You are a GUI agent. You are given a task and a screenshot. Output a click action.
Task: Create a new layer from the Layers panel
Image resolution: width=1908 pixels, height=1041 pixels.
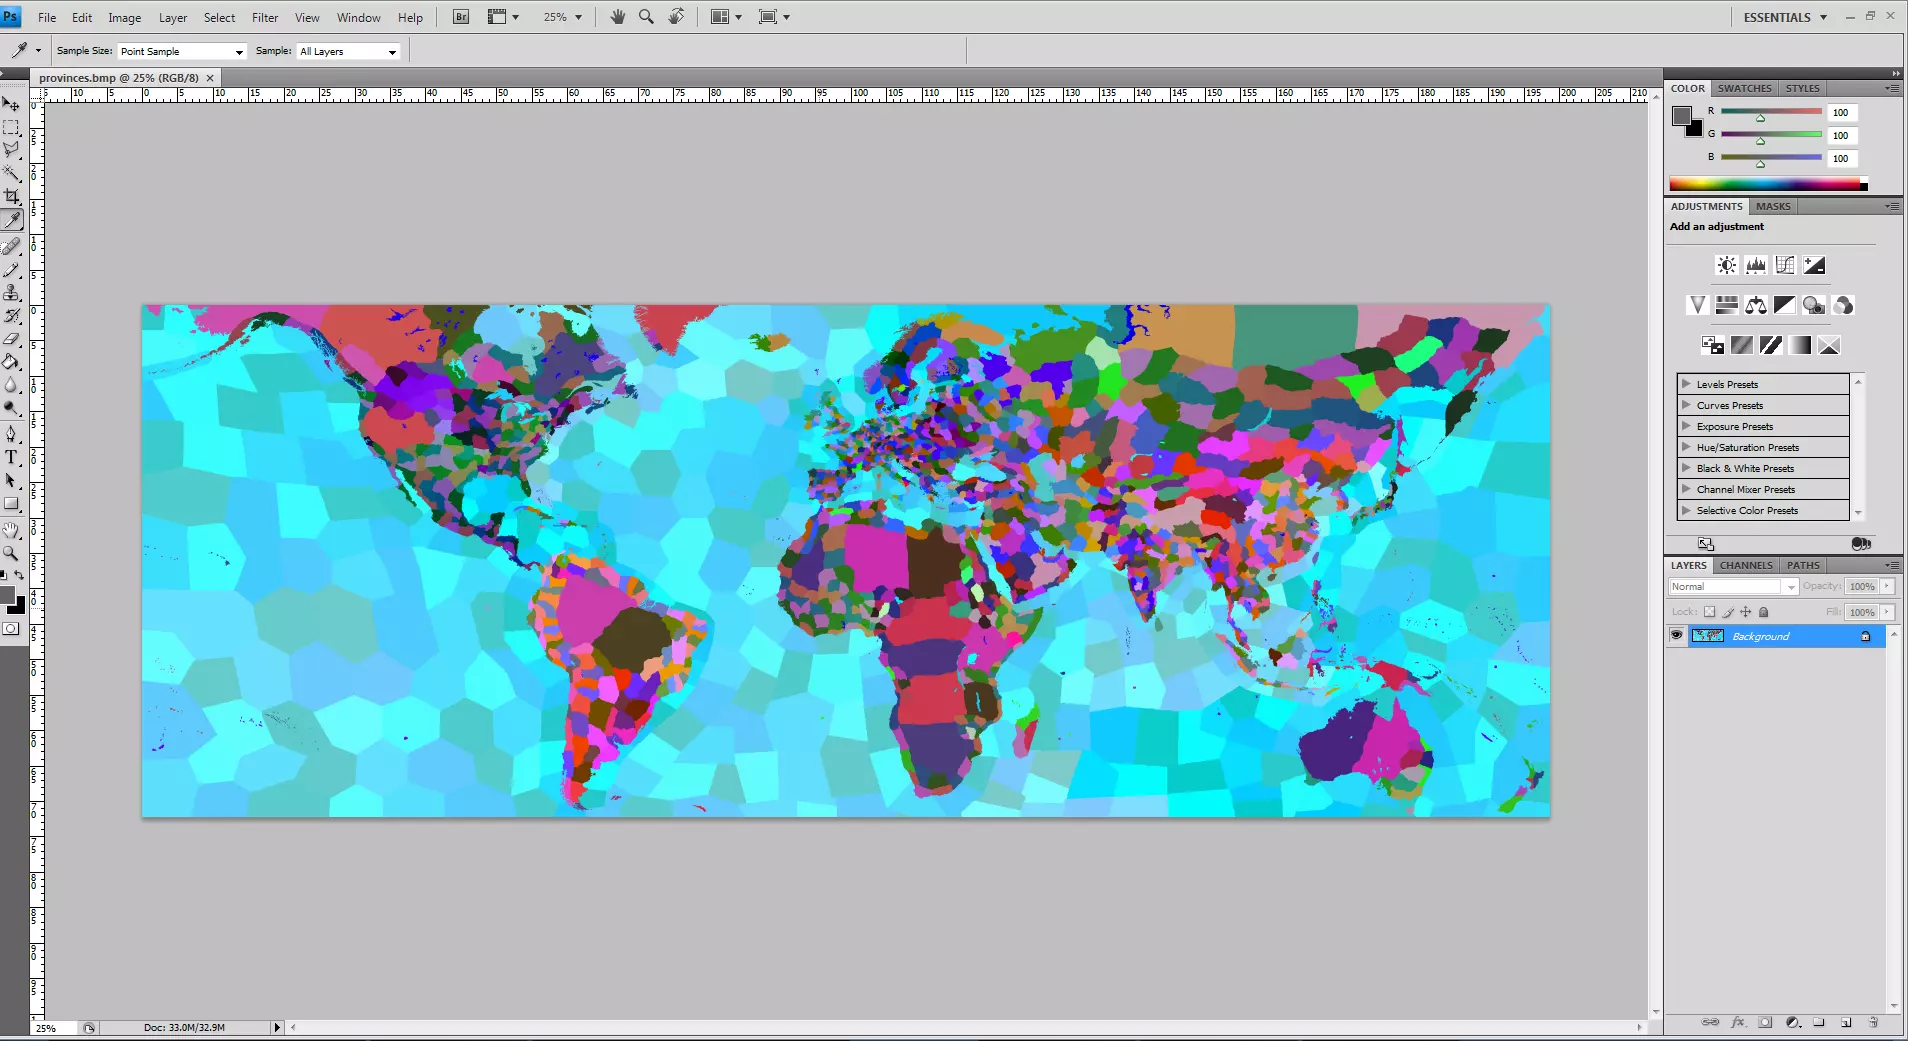tap(1846, 1022)
